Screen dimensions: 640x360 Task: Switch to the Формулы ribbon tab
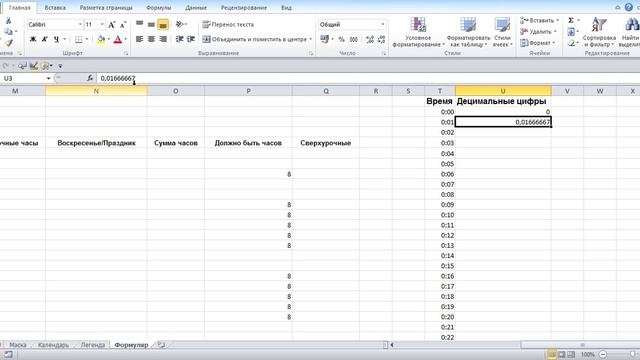coord(158,8)
